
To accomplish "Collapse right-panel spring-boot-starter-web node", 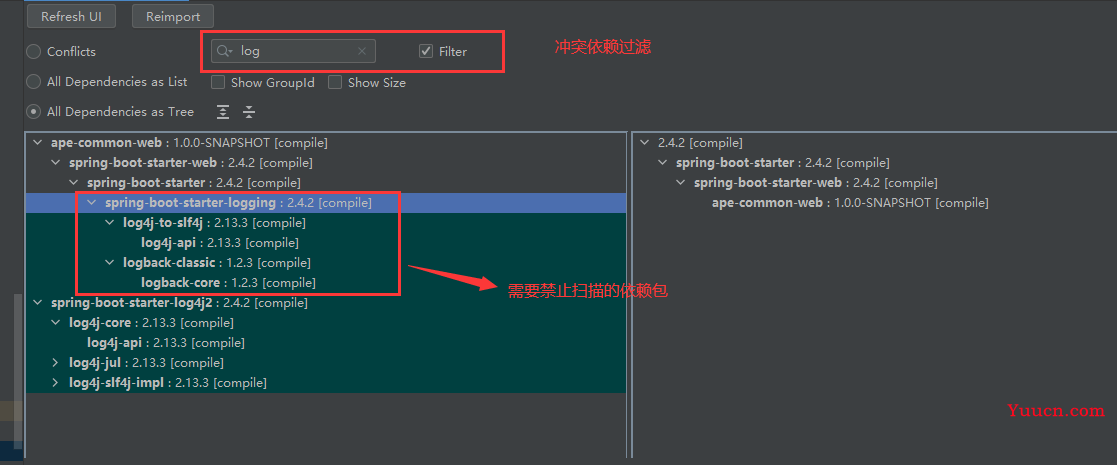I will [680, 183].
